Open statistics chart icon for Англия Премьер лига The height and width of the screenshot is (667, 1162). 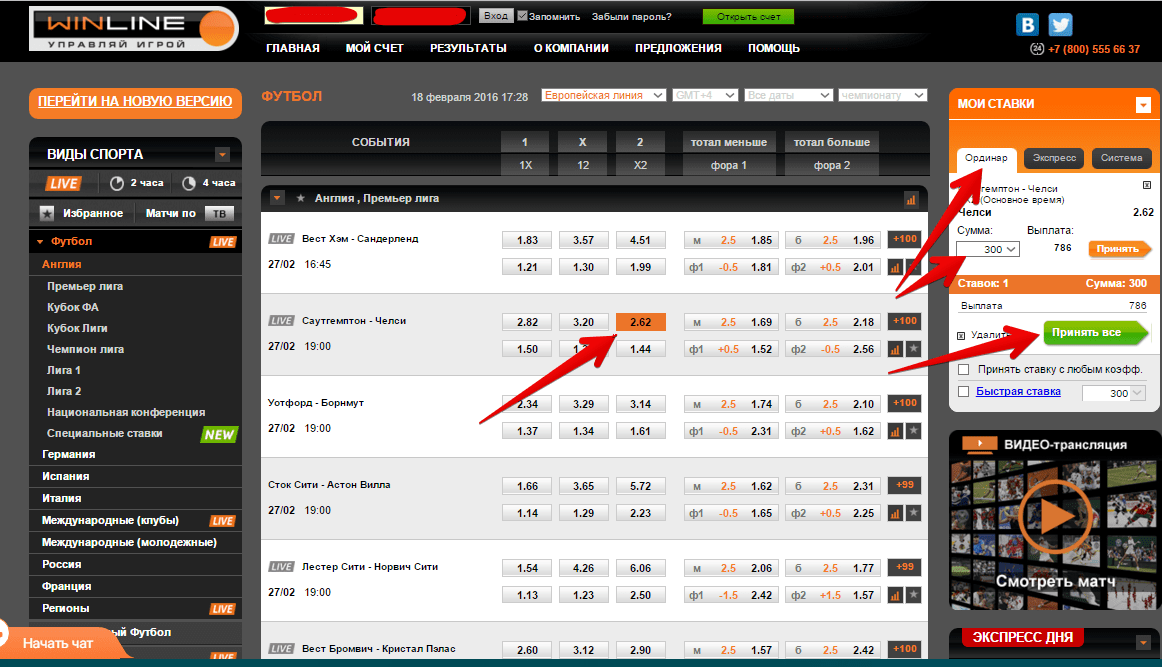click(910, 199)
